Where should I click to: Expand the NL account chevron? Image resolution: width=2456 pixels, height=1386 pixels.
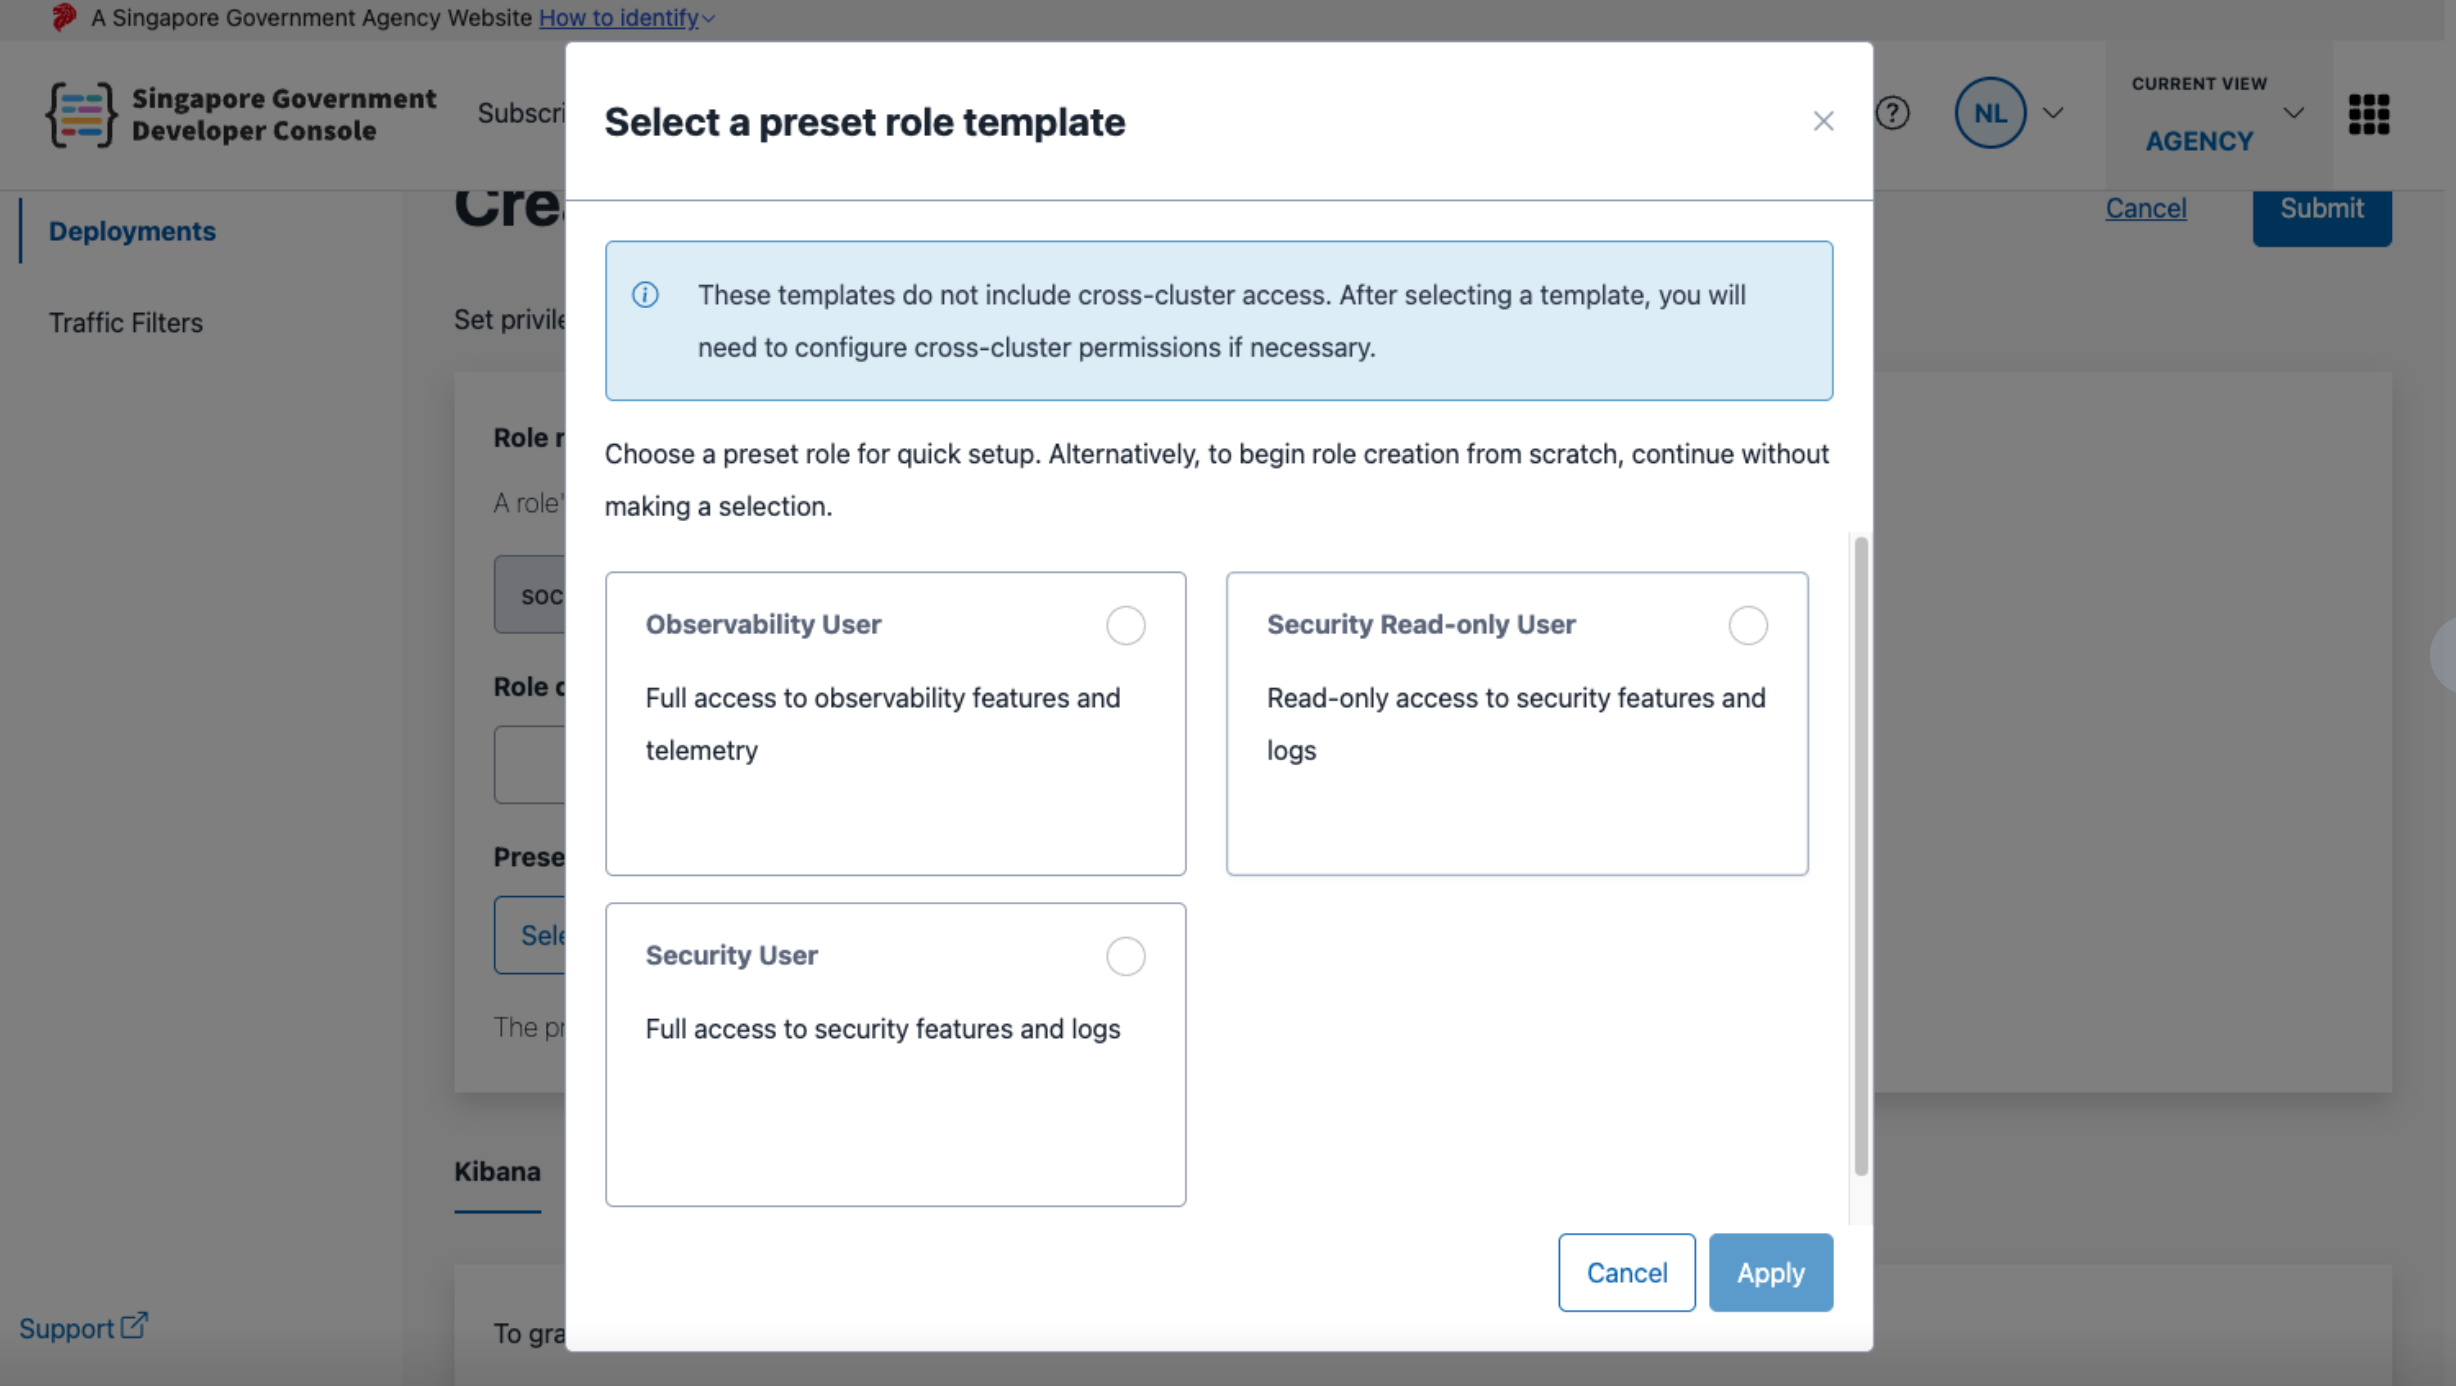[x=2053, y=113]
